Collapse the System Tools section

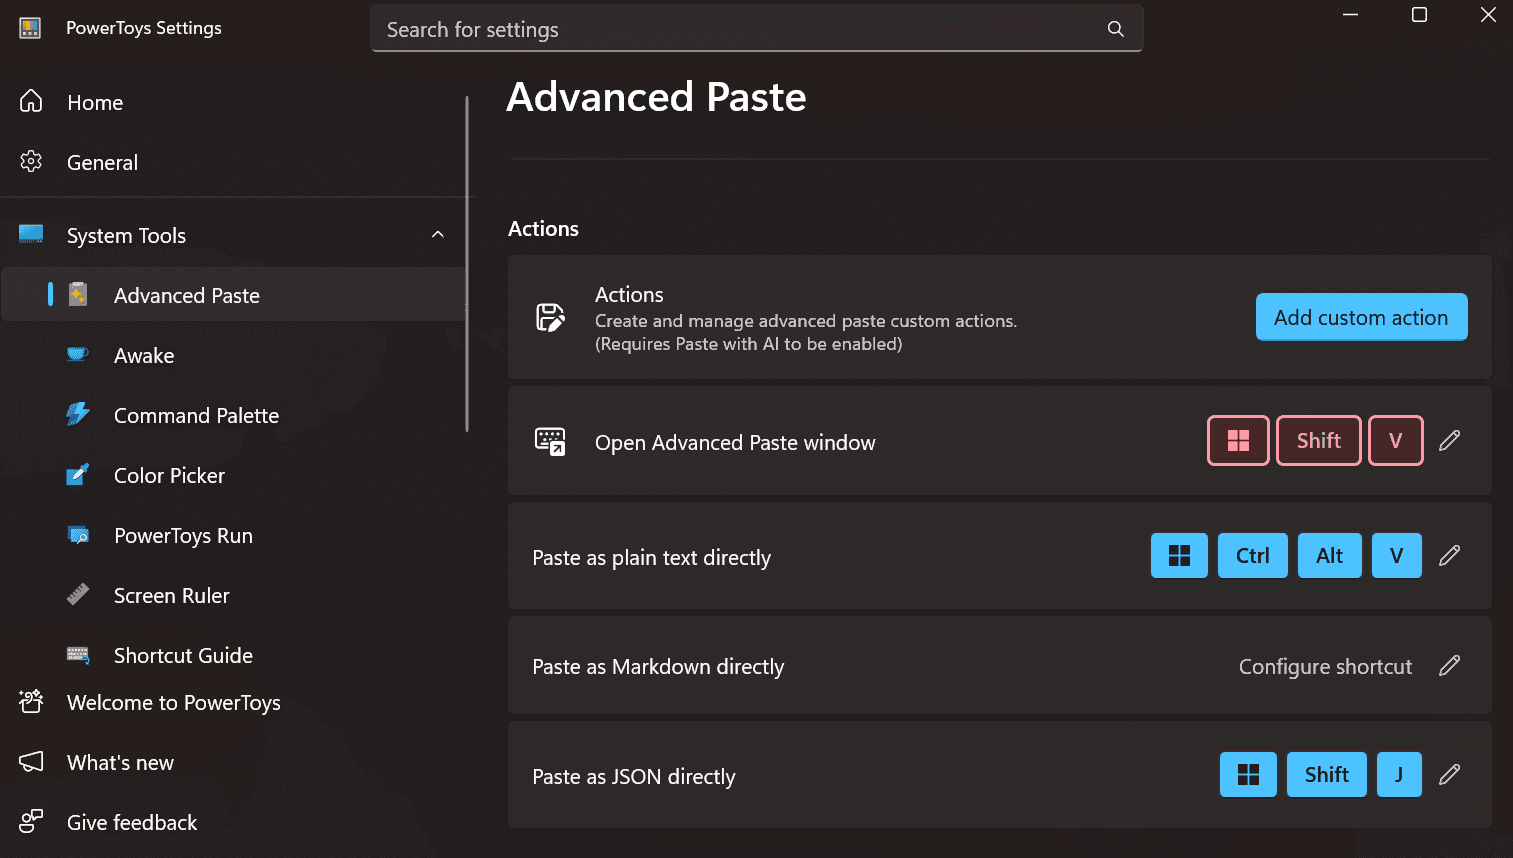click(x=437, y=235)
